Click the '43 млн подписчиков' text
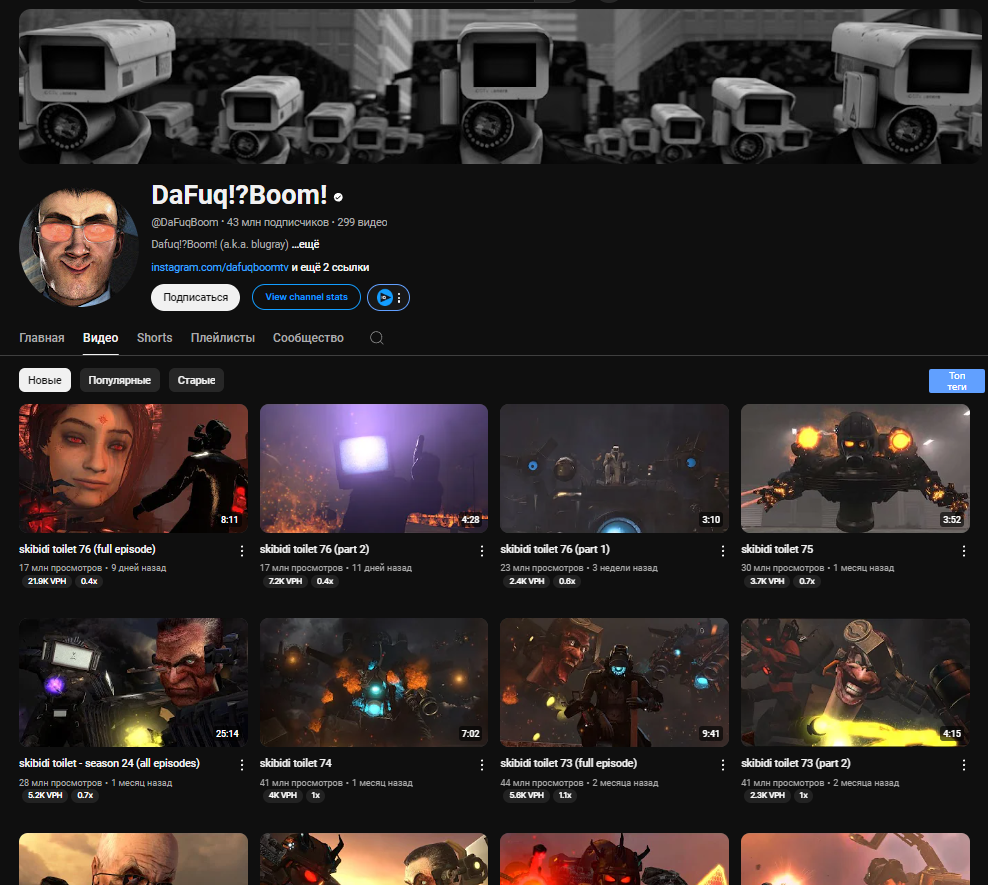This screenshot has width=988, height=885. 278,222
